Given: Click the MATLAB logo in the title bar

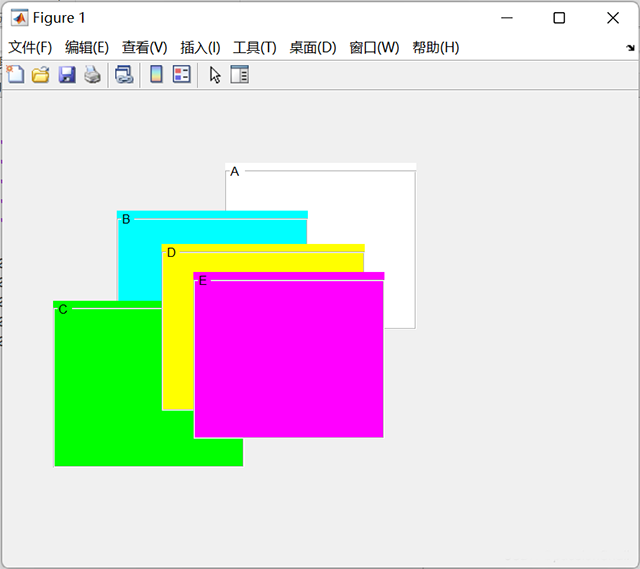Looking at the screenshot, I should point(20,18).
